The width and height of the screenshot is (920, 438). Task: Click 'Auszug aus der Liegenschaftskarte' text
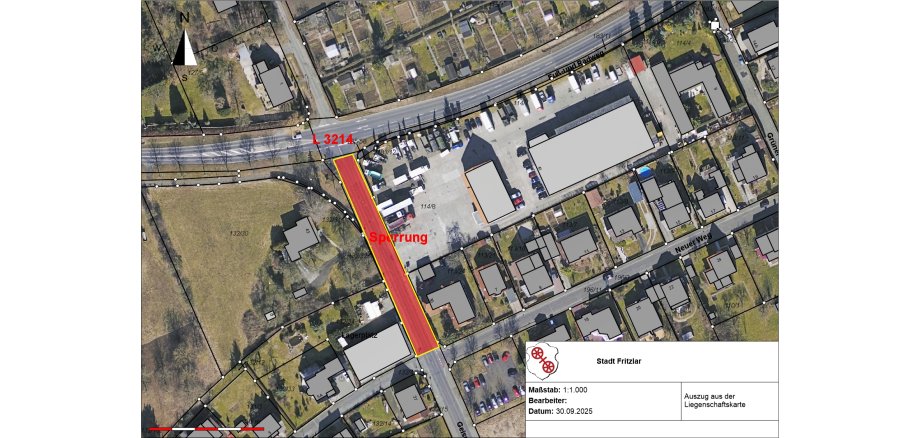(714, 401)
